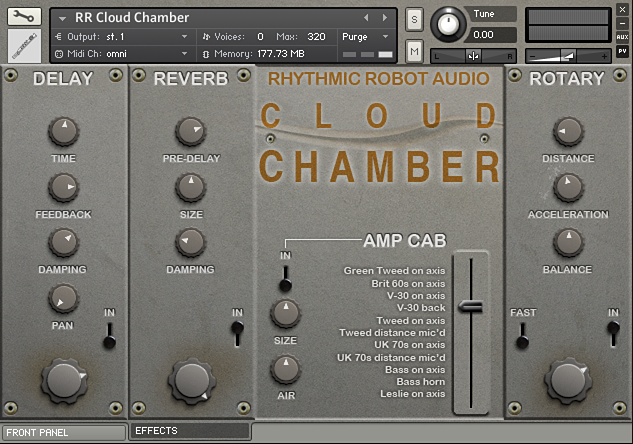The height and width of the screenshot is (444, 633).
Task: Click the Amp Cab SIZE knob
Action: pyautogui.click(x=285, y=313)
